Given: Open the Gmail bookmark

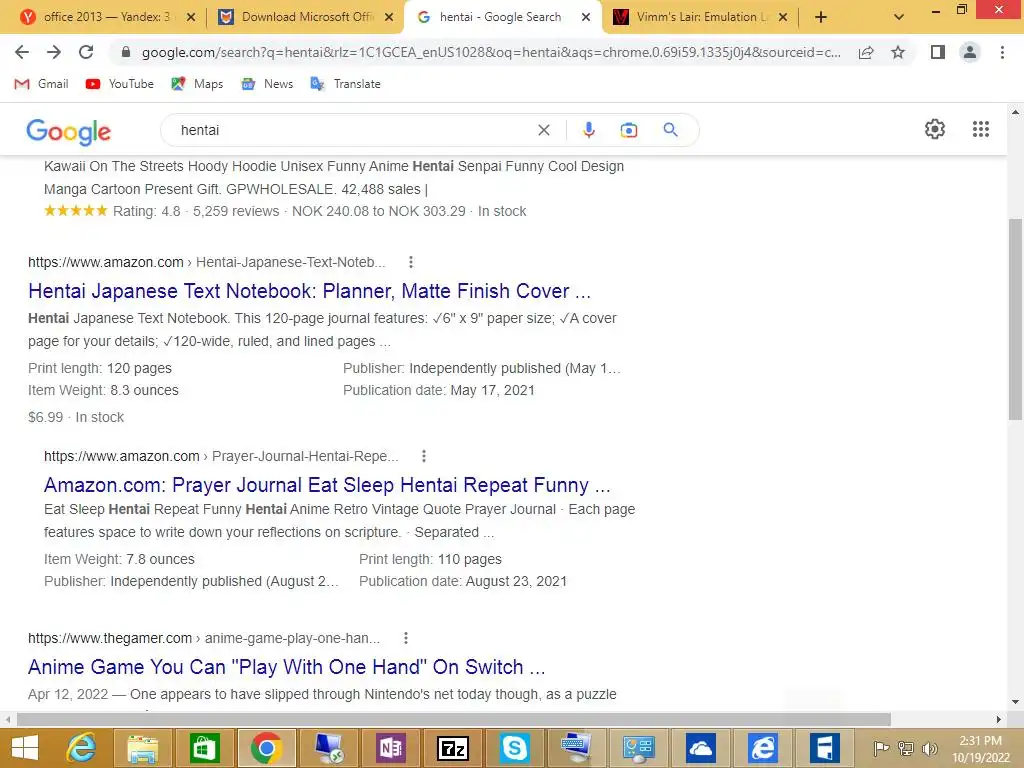Looking at the screenshot, I should click(x=41, y=84).
